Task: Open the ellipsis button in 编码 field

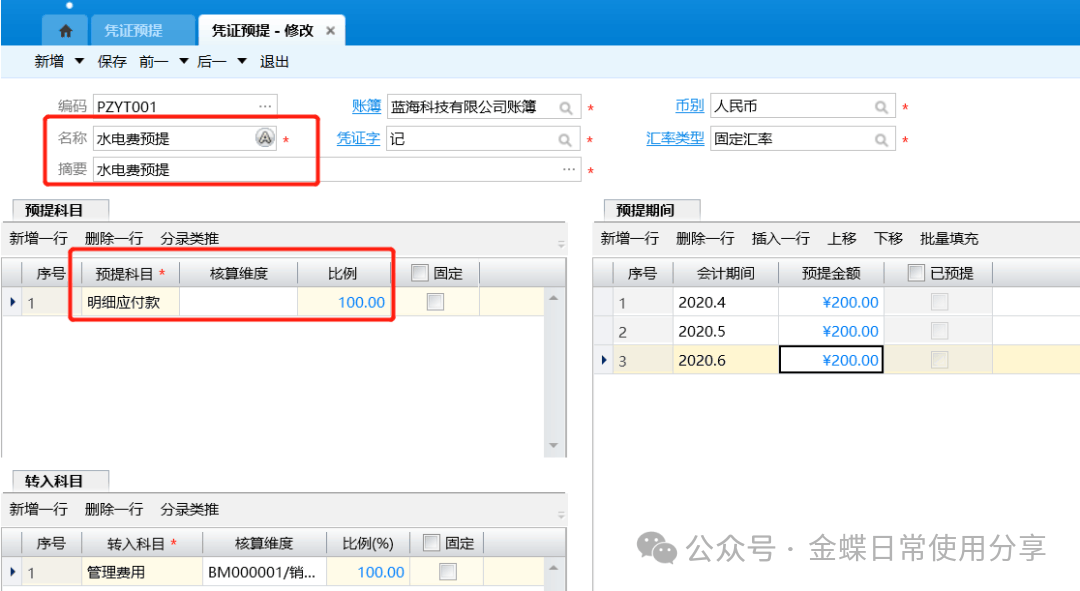Action: coord(265,106)
